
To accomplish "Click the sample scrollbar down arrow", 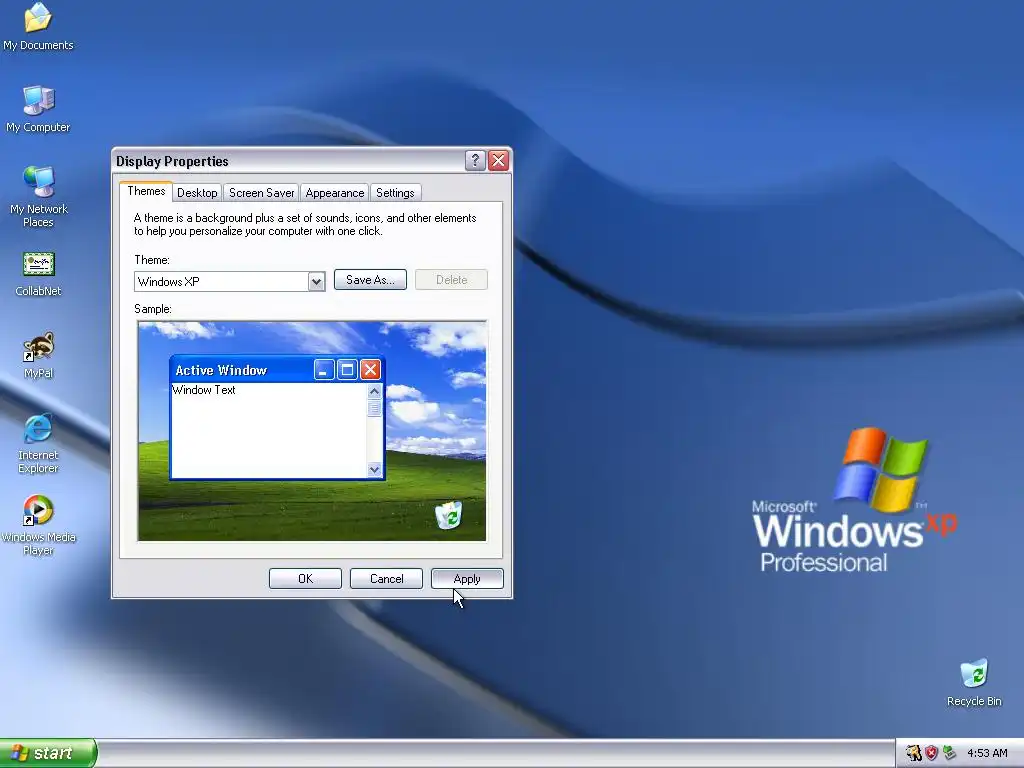I will pyautogui.click(x=374, y=469).
